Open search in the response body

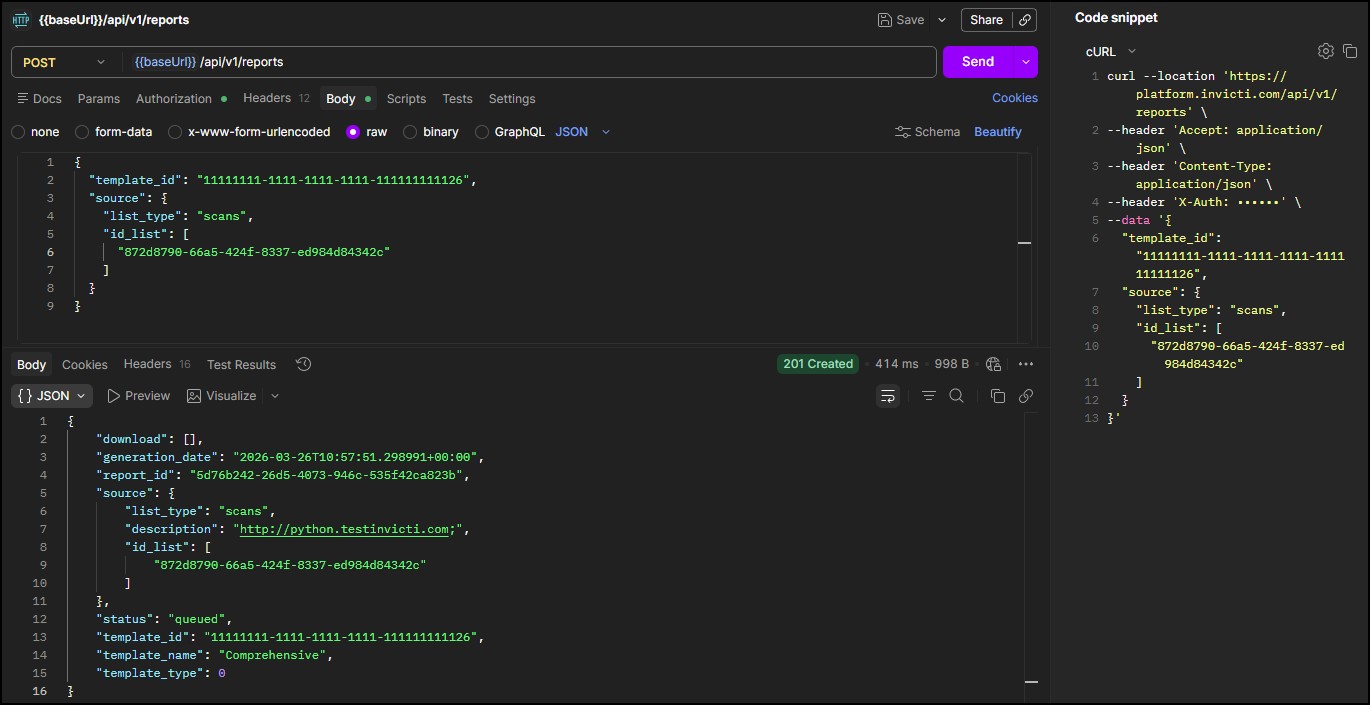(x=956, y=396)
